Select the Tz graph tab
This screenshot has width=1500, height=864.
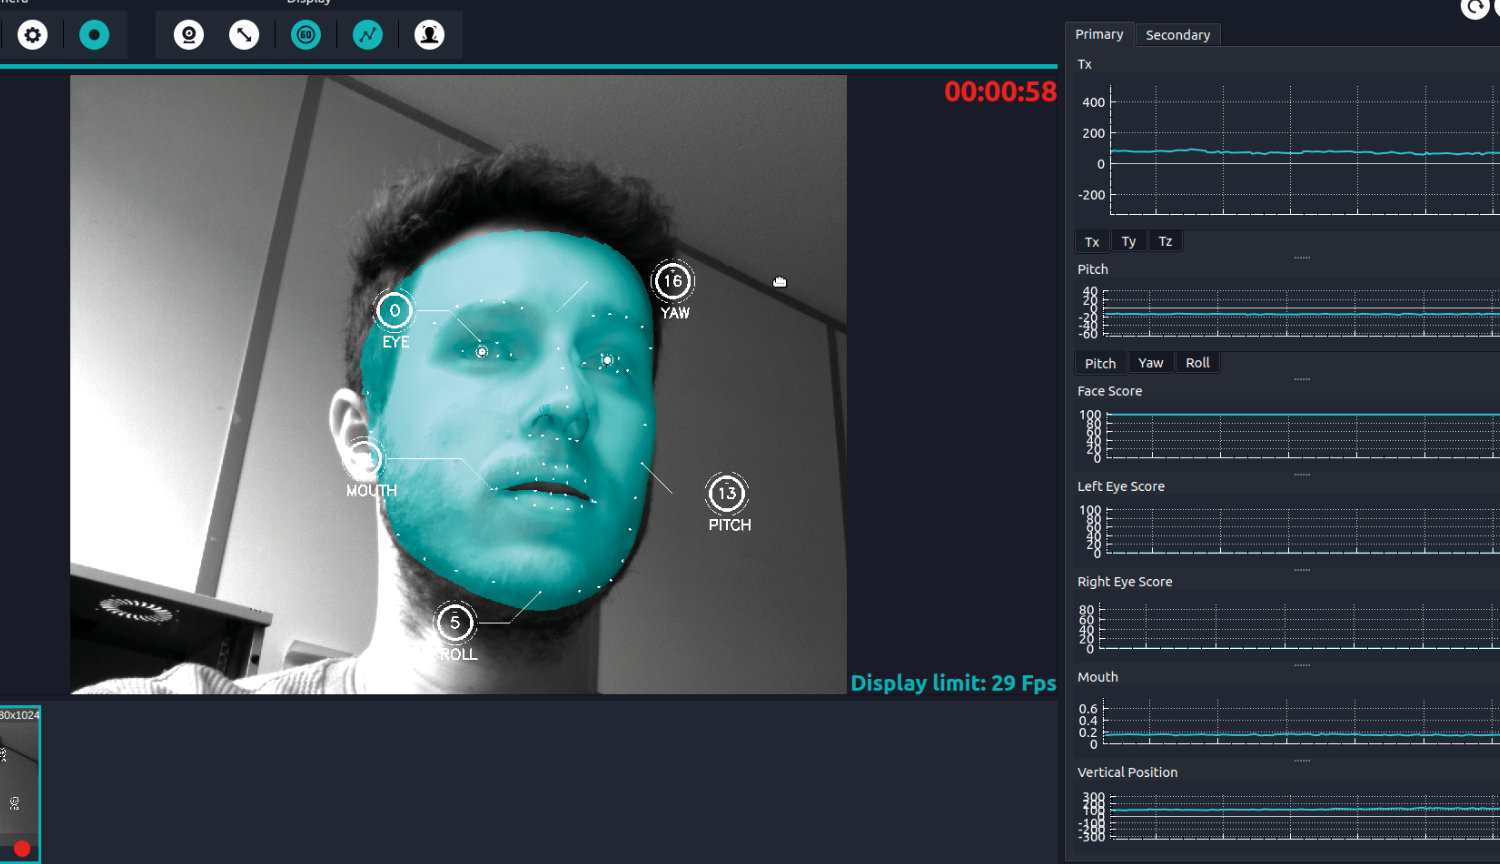tap(1165, 242)
